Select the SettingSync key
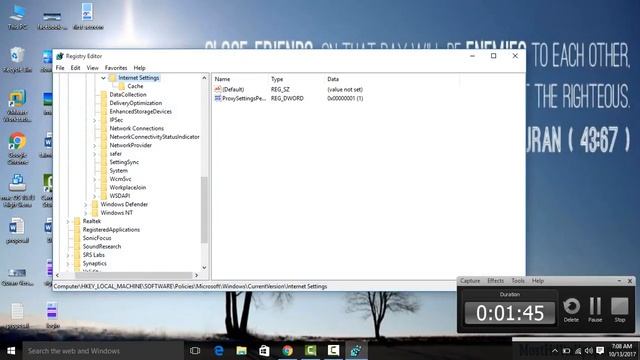Image resolution: width=640 pixels, height=360 pixels. [x=124, y=162]
